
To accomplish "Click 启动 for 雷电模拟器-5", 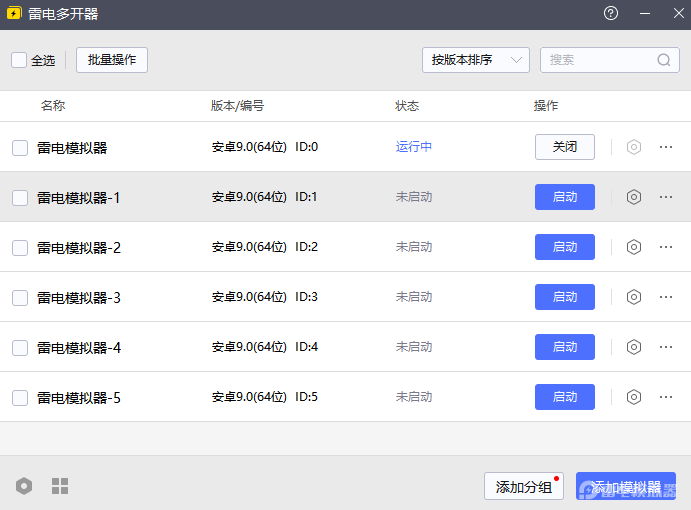I will [565, 397].
